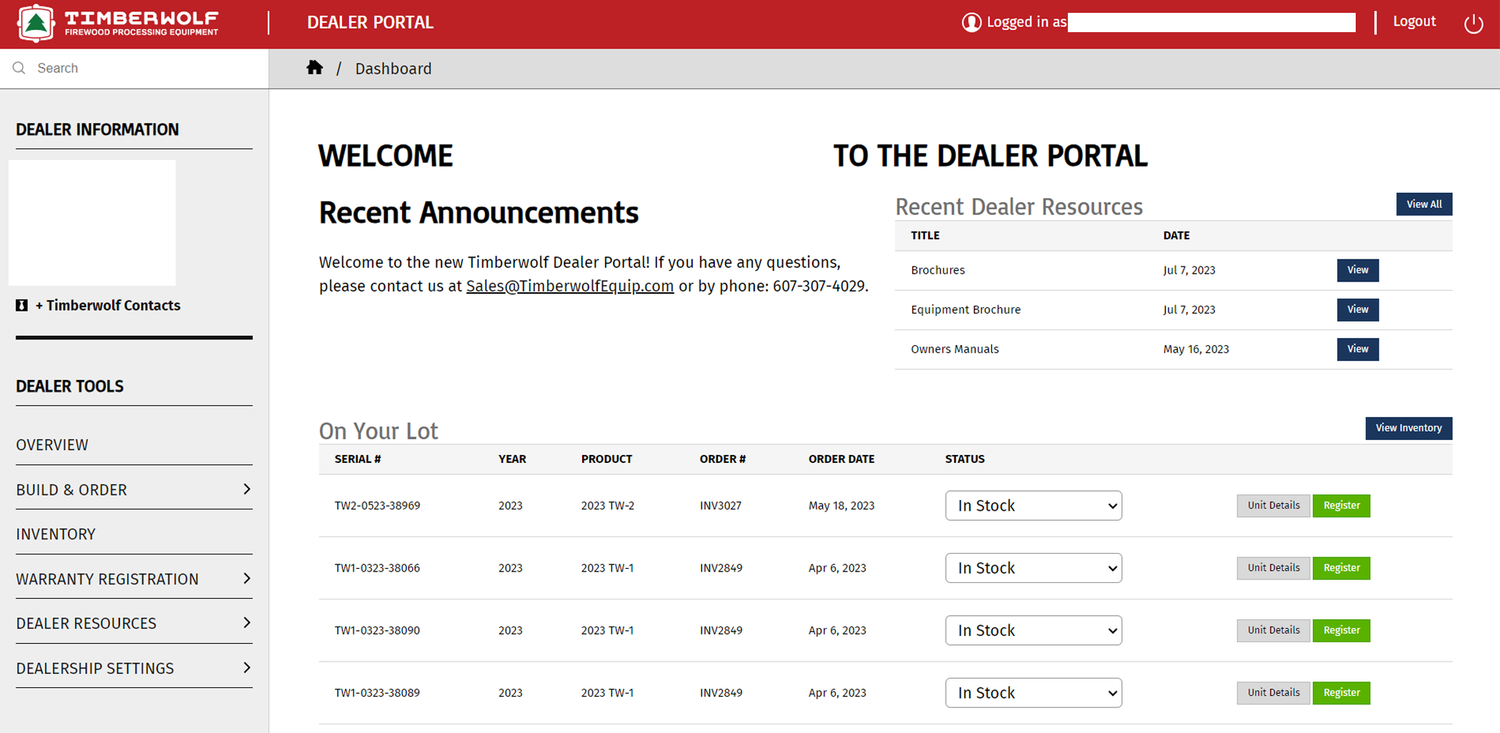
Task: Click View All dealer resources
Action: [1424, 204]
